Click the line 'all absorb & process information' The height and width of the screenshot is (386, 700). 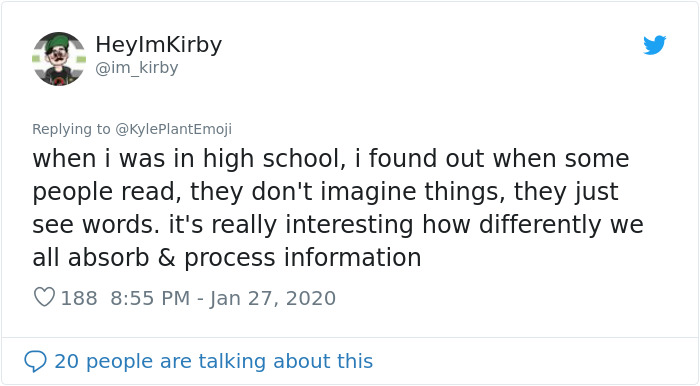click(227, 257)
